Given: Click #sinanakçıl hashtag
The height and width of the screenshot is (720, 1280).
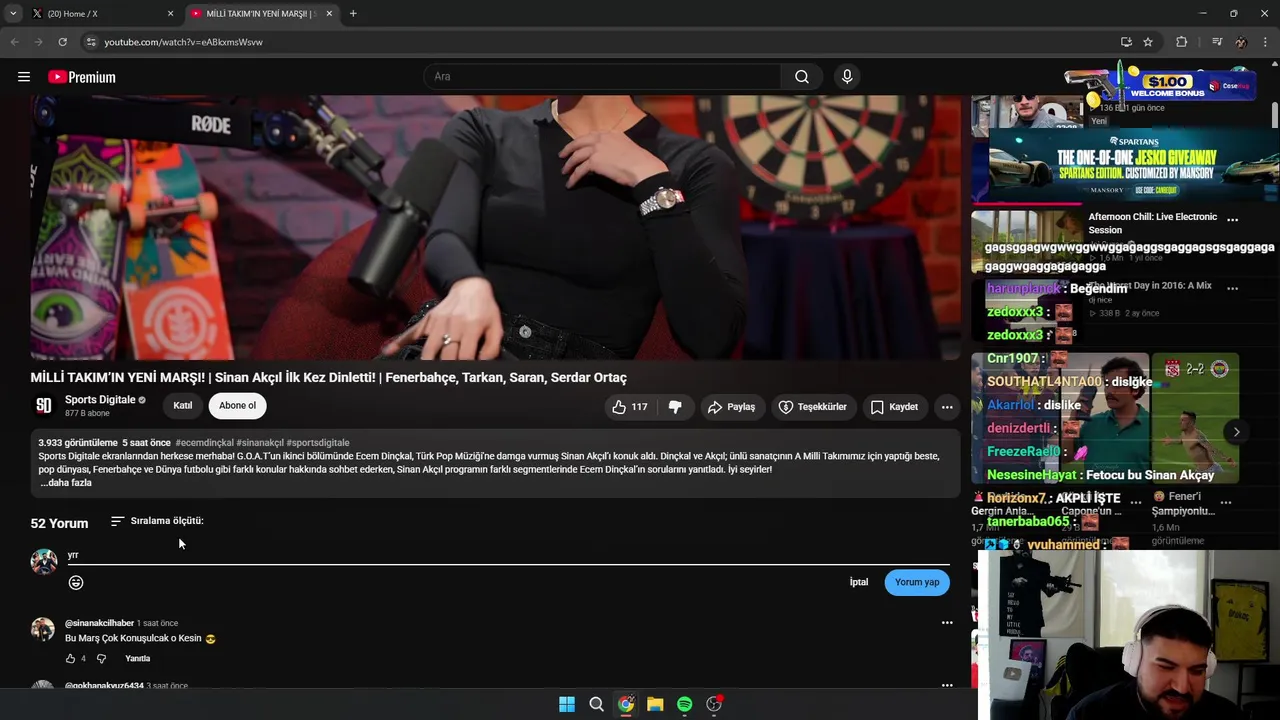Looking at the screenshot, I should point(260,443).
